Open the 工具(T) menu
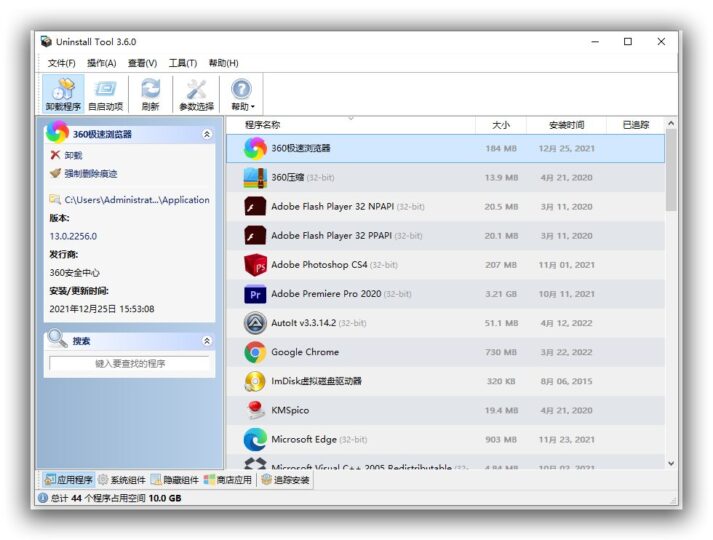This screenshot has width=713, height=540. coord(183,63)
